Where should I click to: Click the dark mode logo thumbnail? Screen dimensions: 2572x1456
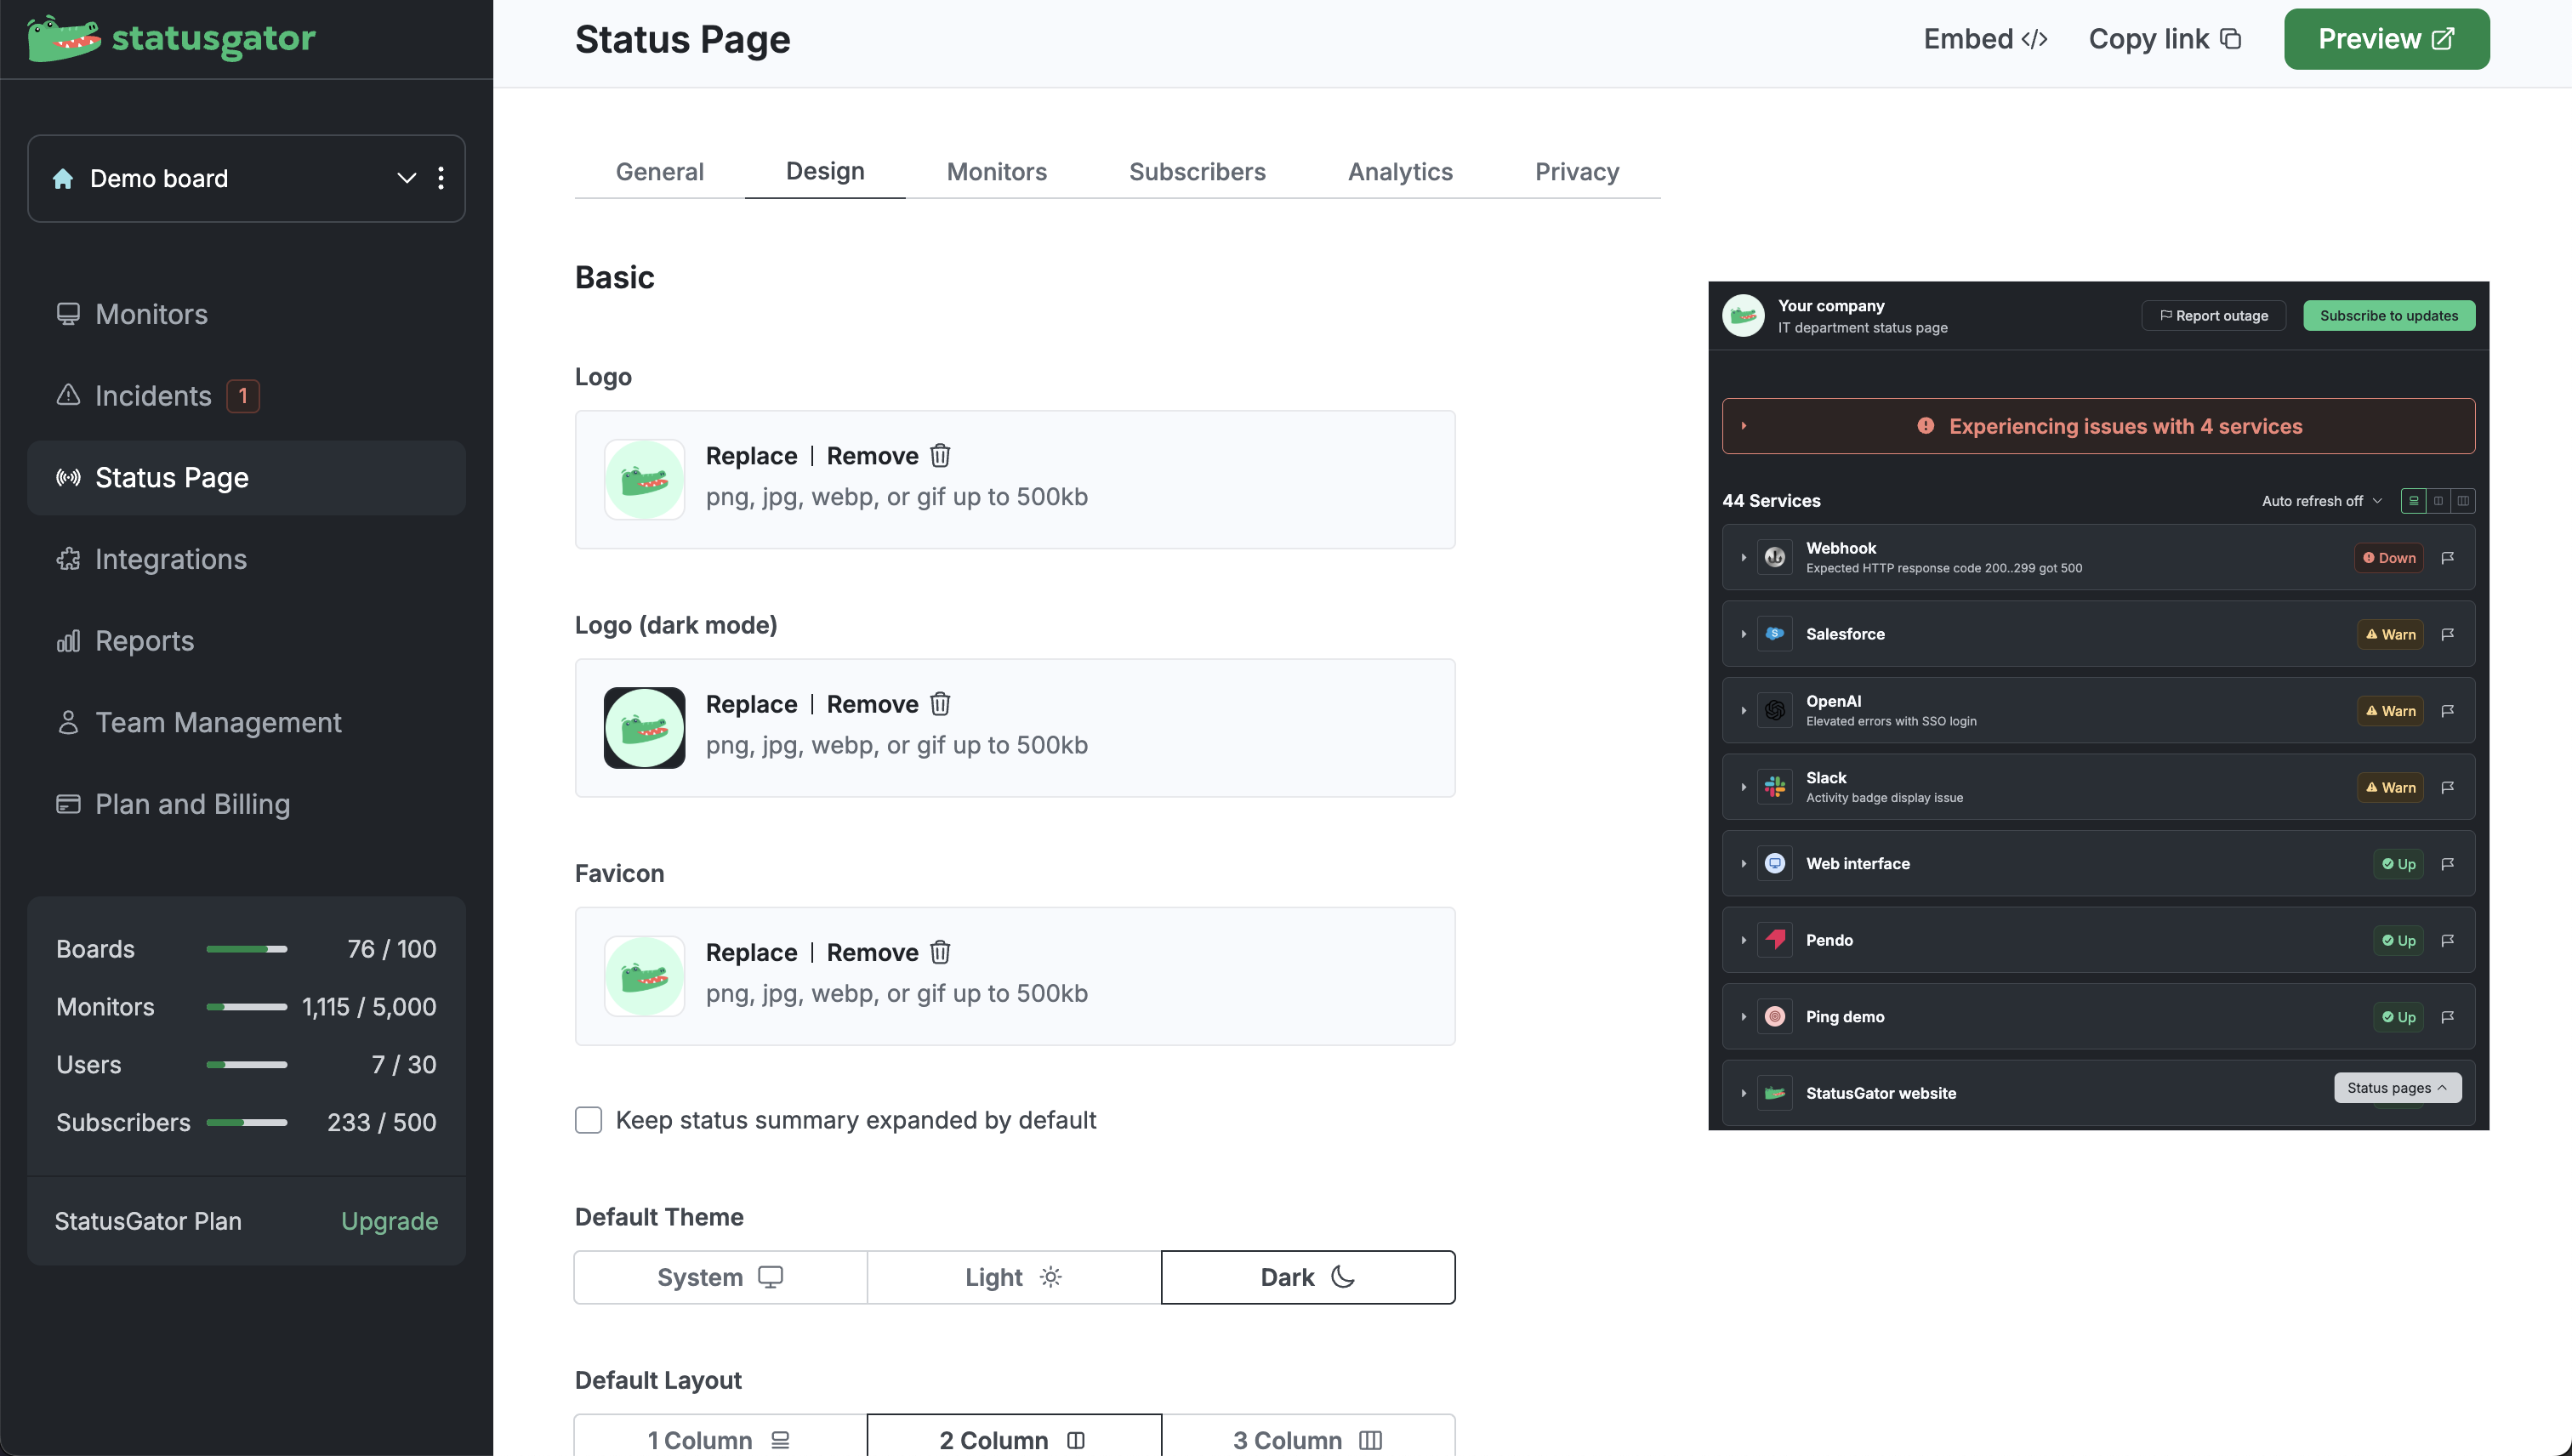click(644, 728)
